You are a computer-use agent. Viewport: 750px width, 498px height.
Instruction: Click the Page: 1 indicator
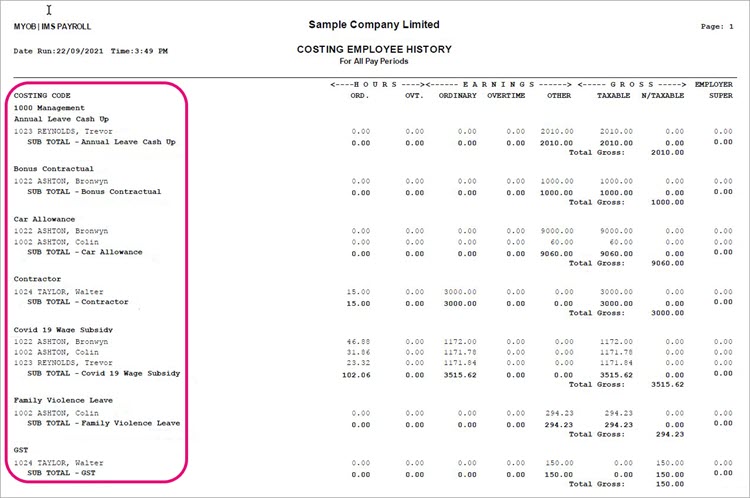click(717, 27)
